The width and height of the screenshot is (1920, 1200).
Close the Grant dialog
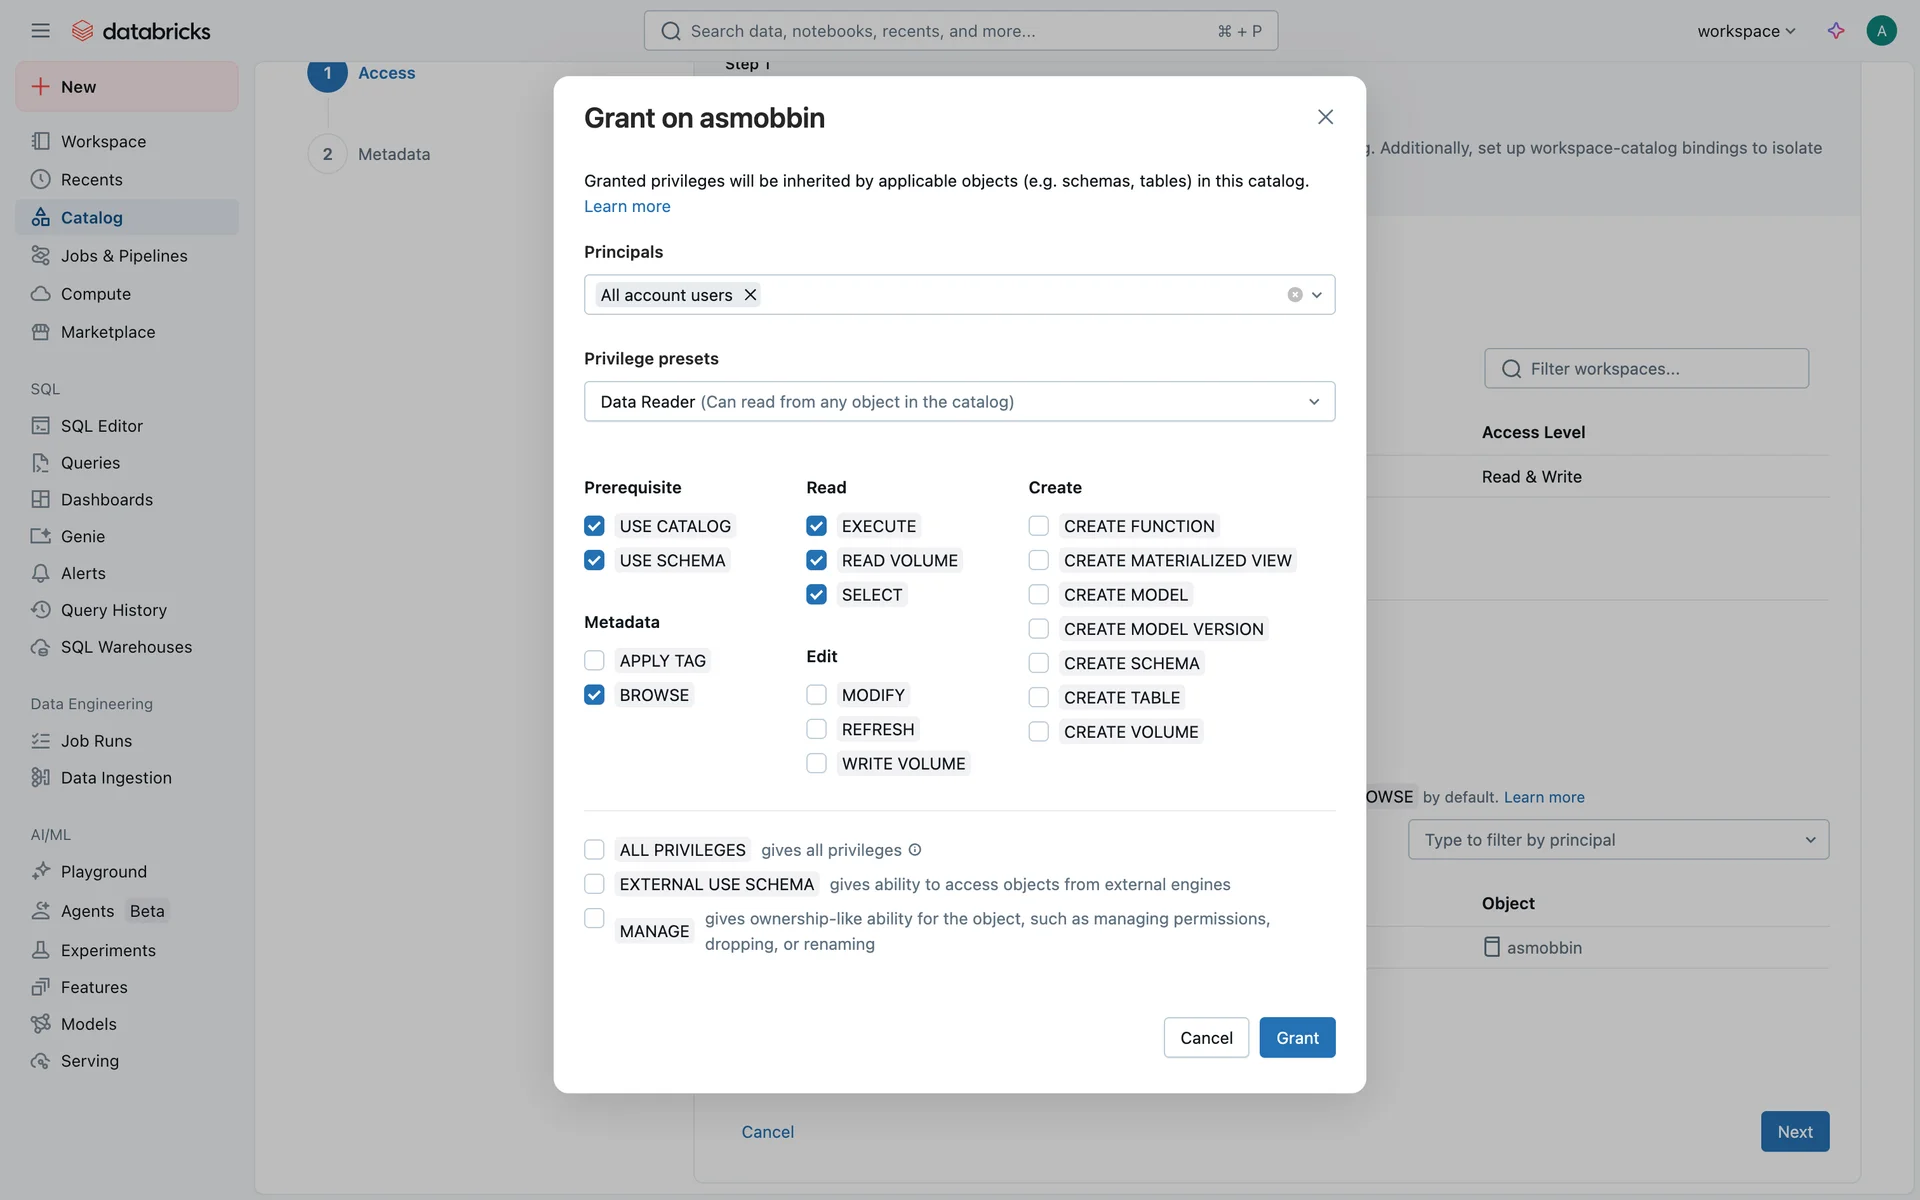click(1325, 117)
